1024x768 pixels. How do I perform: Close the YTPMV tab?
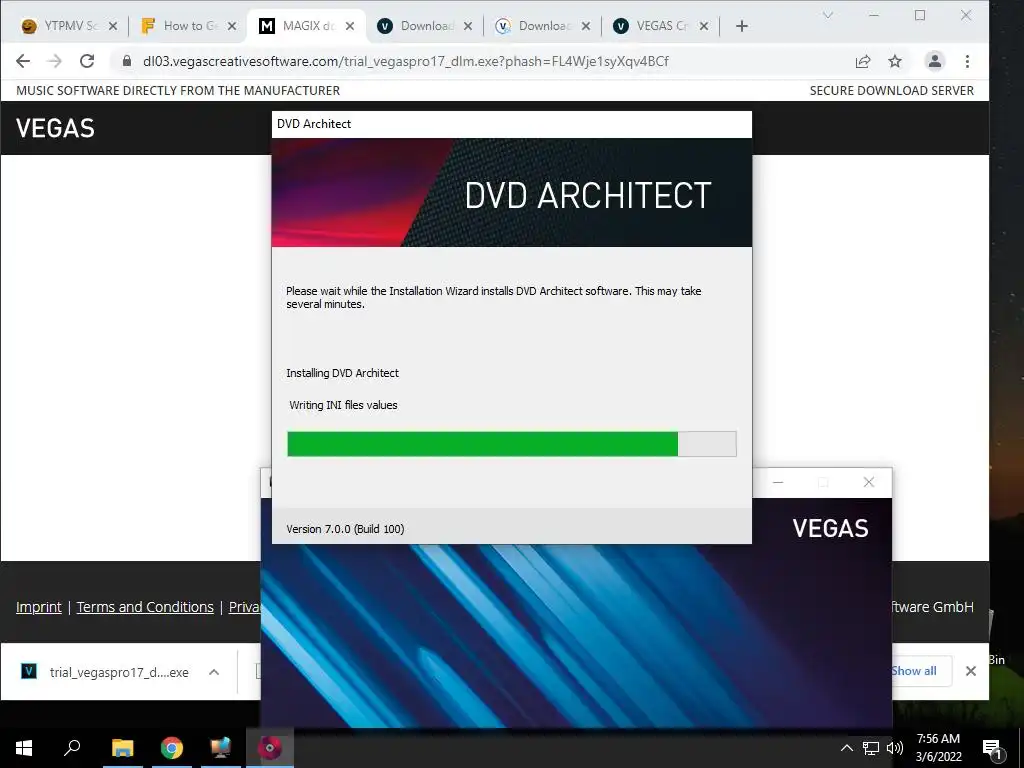[113, 26]
